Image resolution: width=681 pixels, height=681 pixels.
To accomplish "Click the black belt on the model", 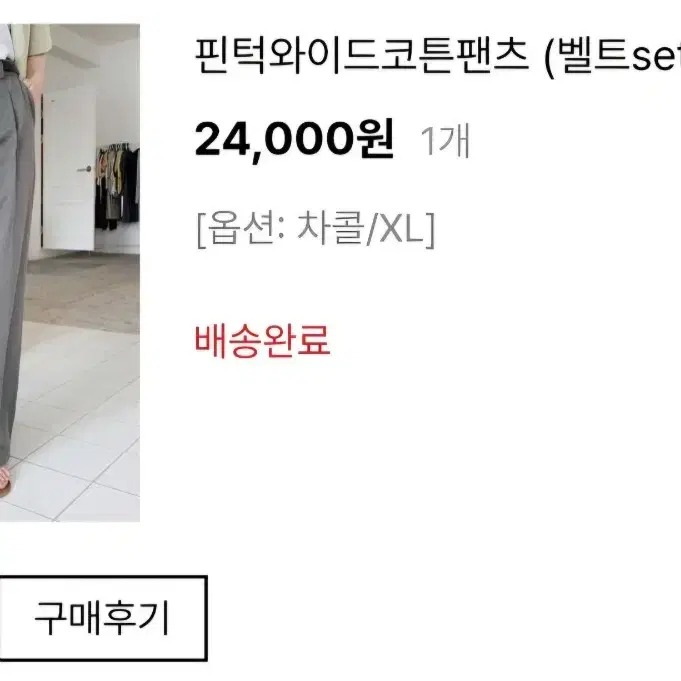I will [x=8, y=66].
